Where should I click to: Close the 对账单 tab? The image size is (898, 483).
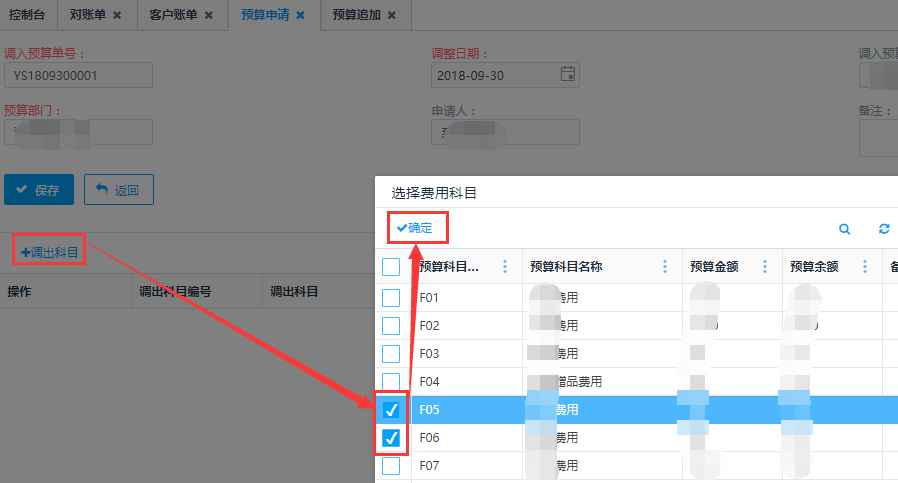pos(117,15)
